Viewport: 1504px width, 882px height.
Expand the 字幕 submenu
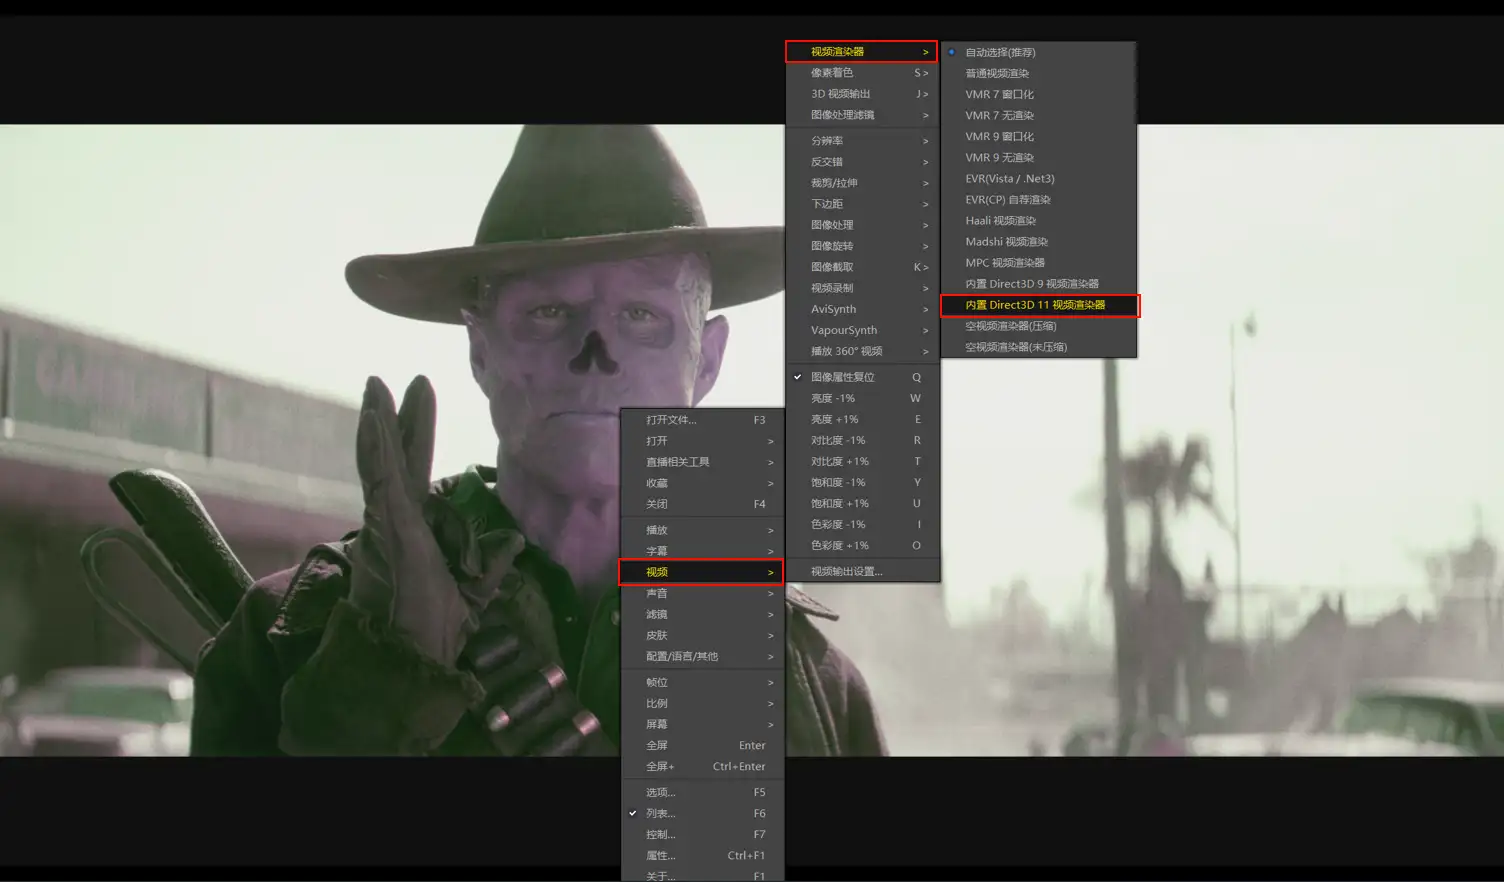click(657, 550)
